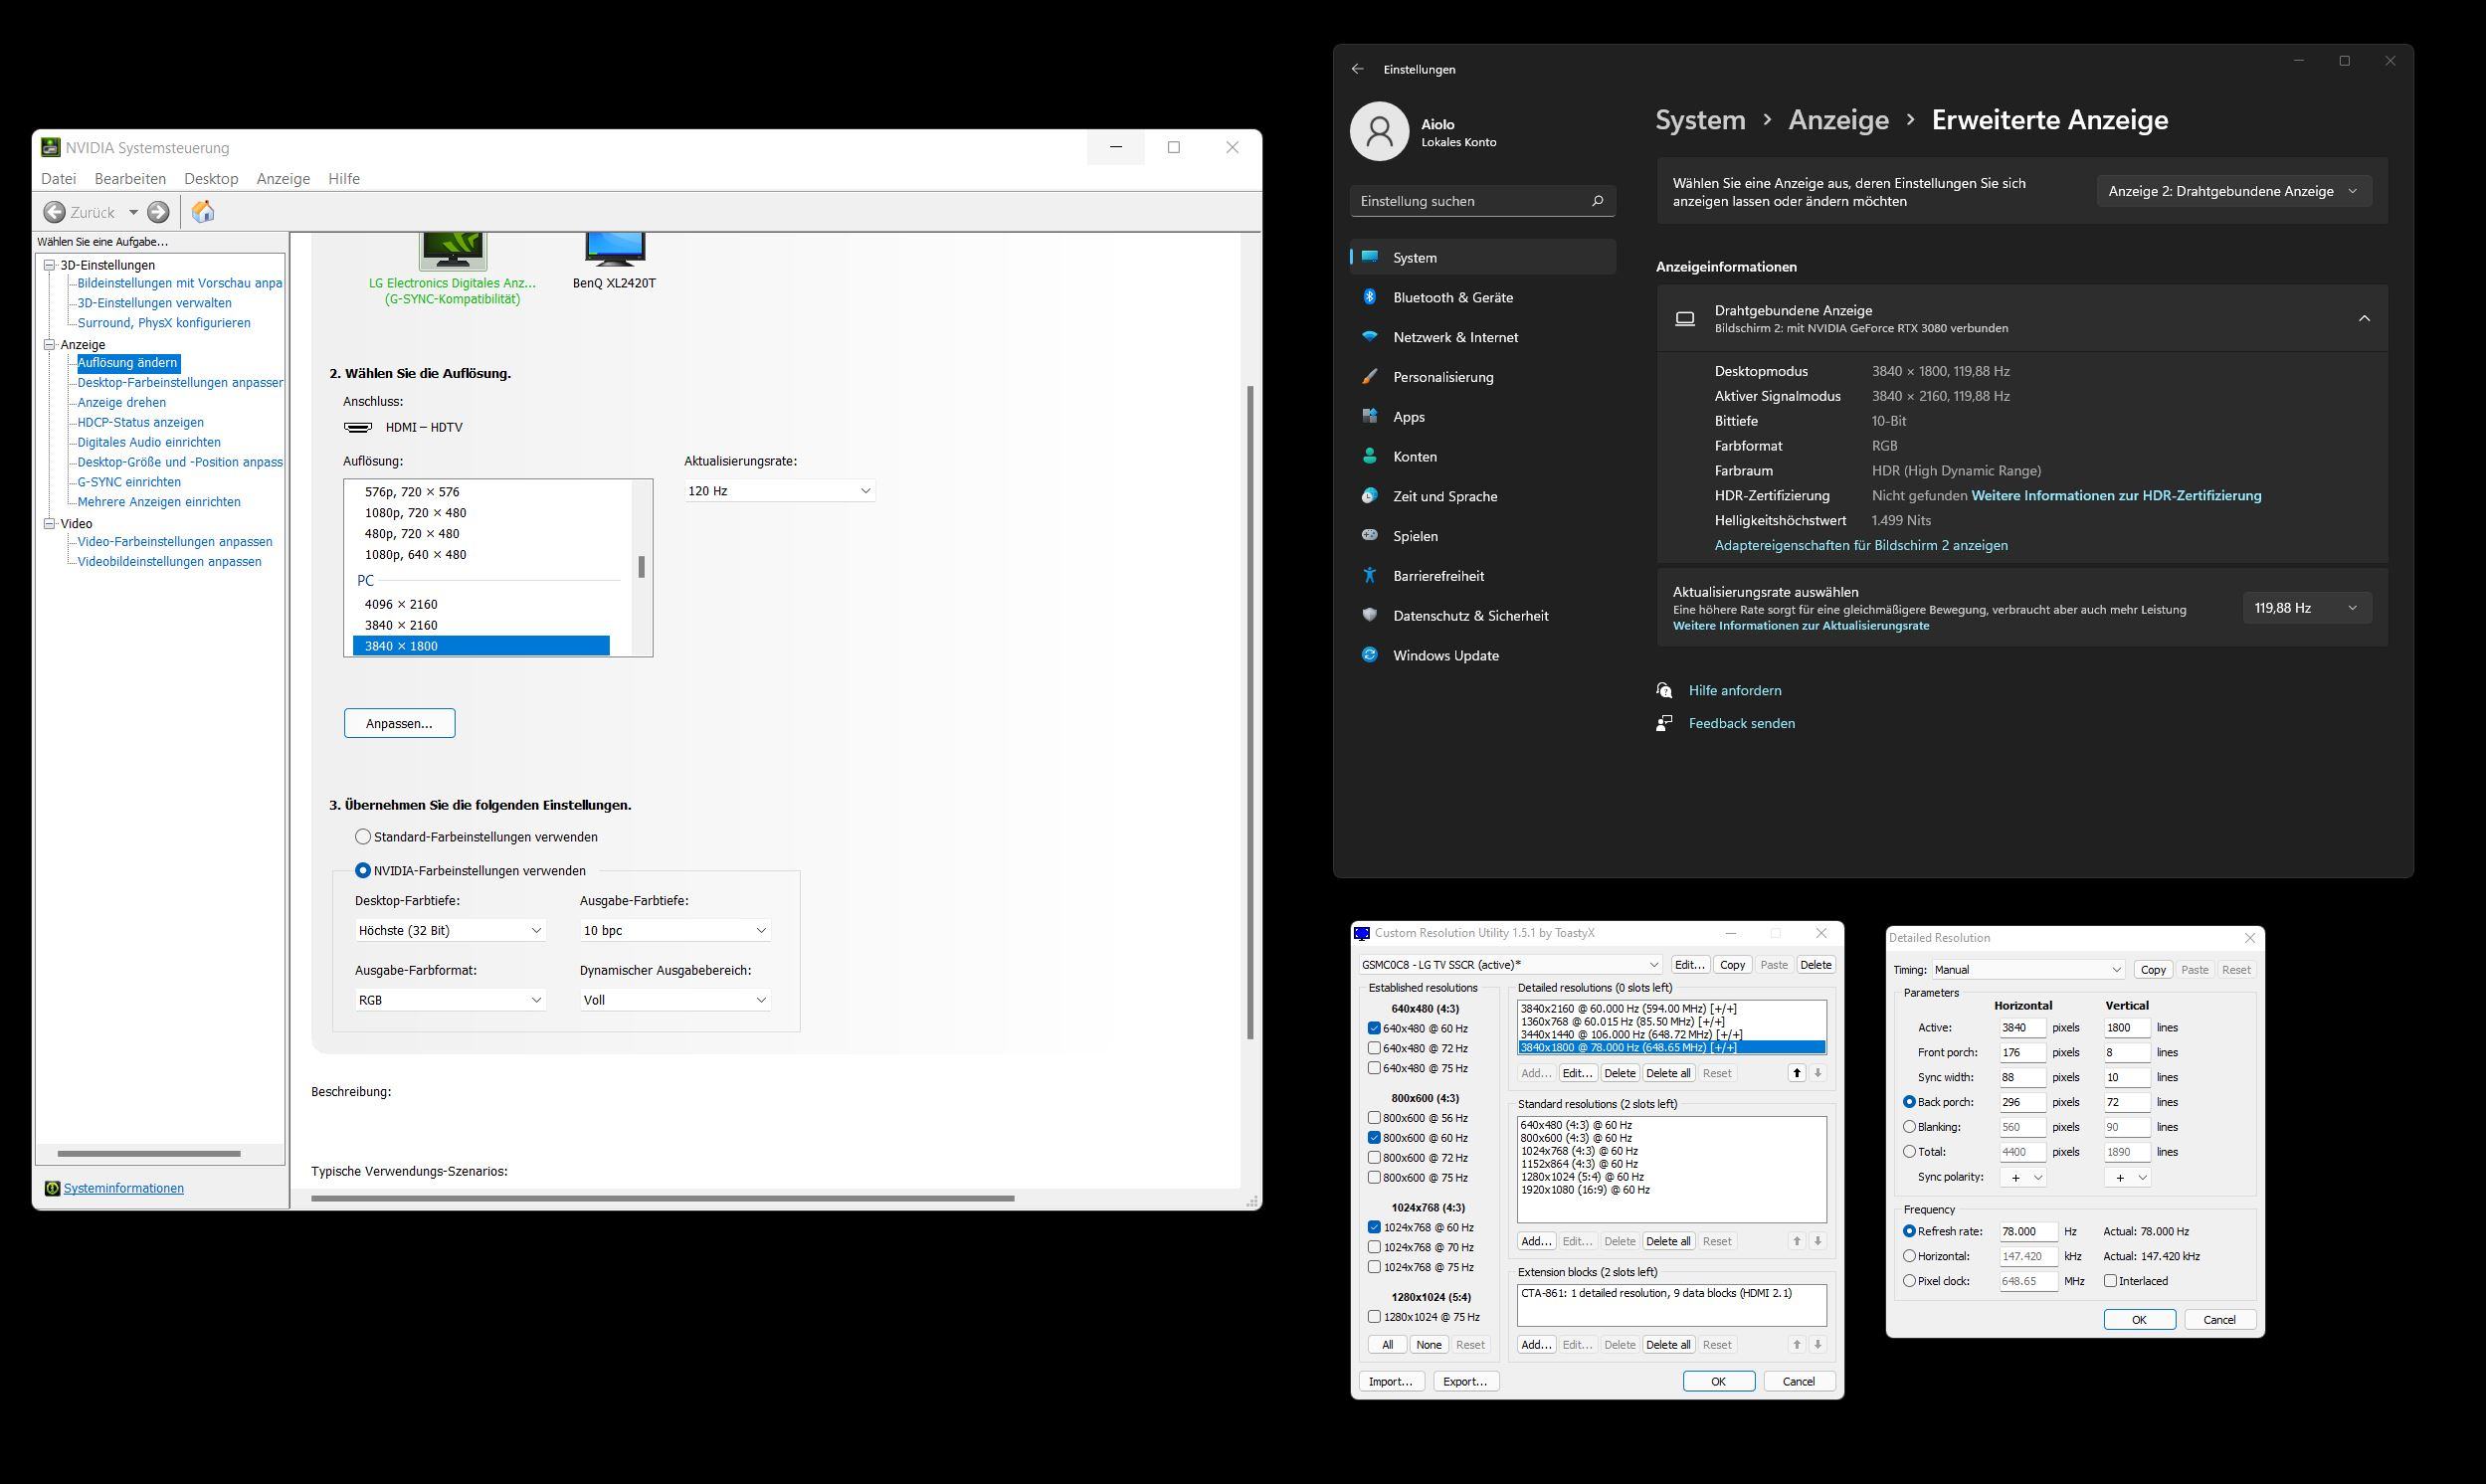Open the Ausgabe-Farbtiefe 10 bpc dropdown
This screenshot has height=1484, width=2486.
click(x=675, y=930)
